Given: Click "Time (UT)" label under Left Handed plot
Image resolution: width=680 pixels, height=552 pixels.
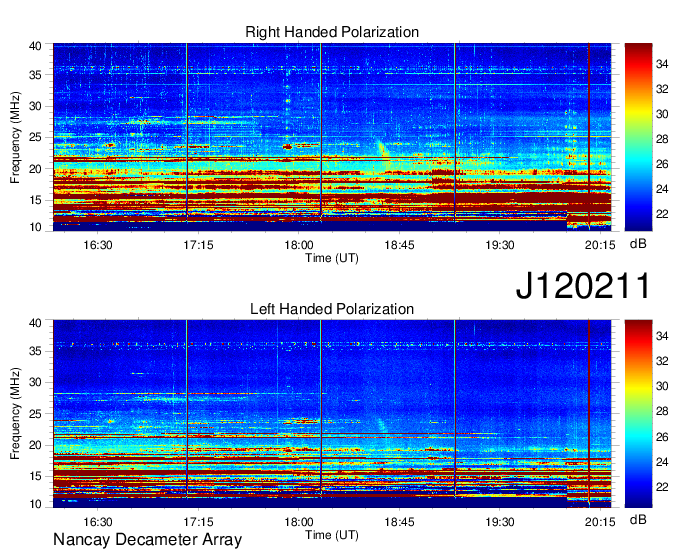Looking at the screenshot, I should point(332,535).
